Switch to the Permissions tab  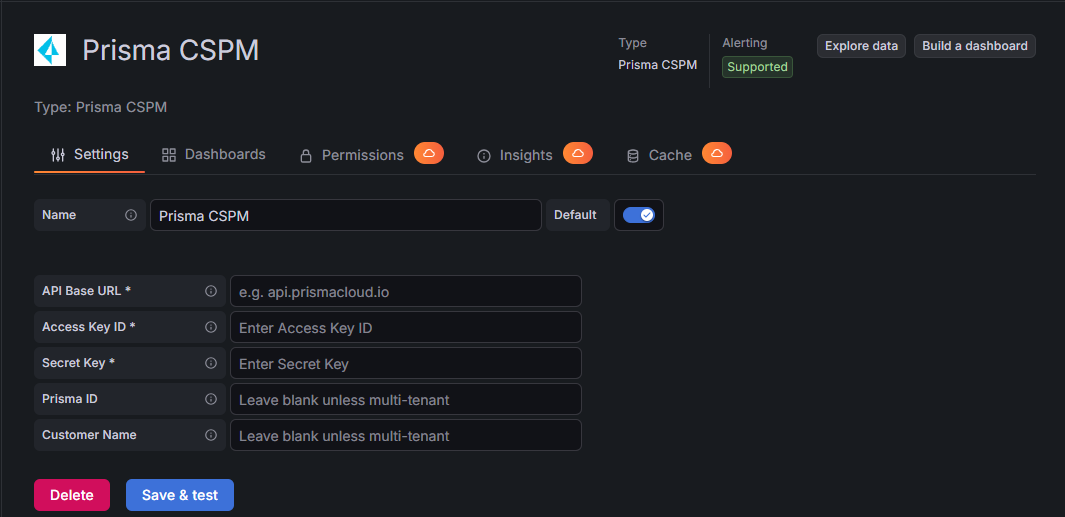(x=352, y=155)
